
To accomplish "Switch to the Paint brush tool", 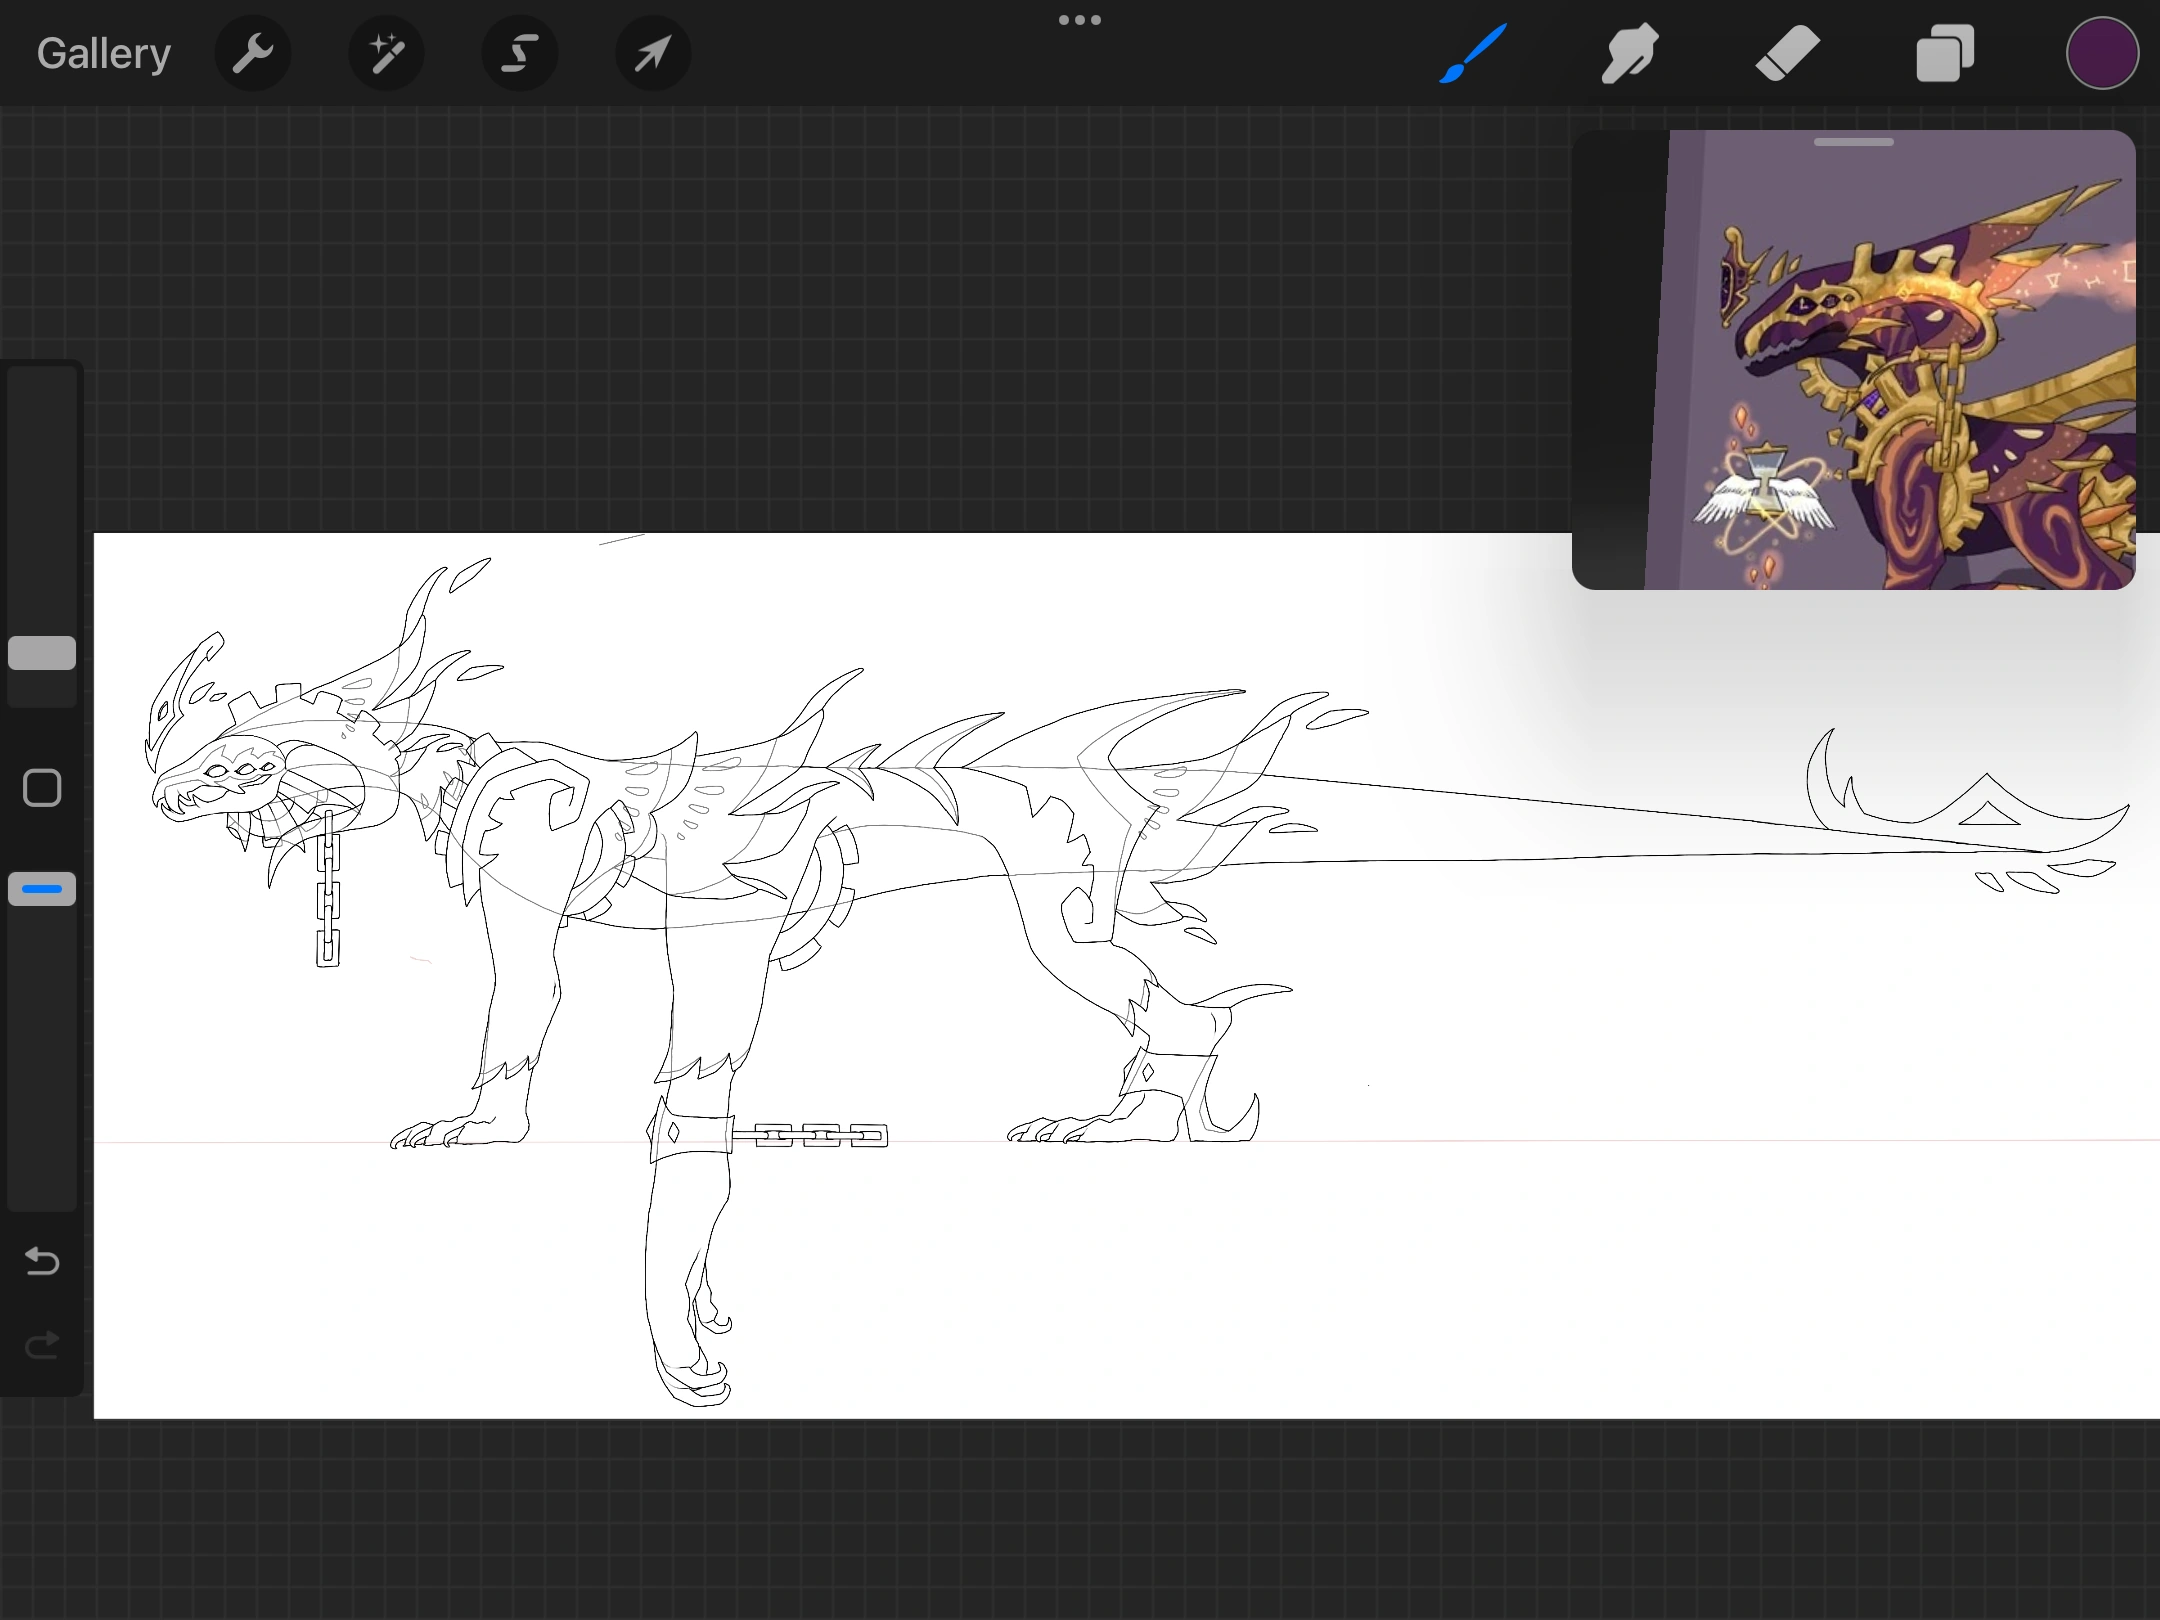I will (1469, 52).
